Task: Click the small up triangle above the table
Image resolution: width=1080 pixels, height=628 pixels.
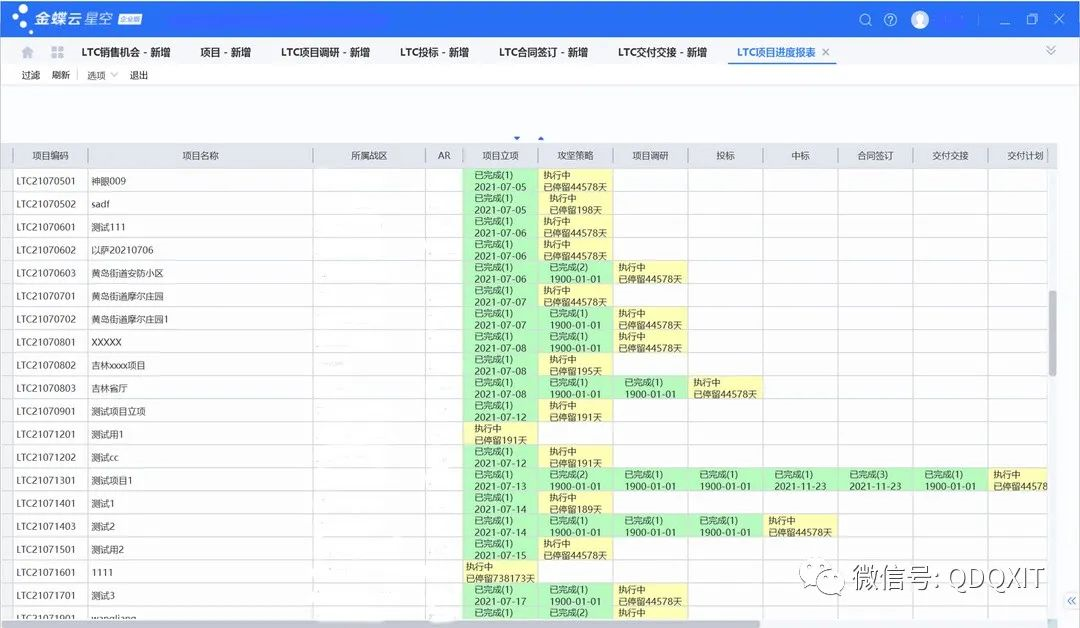Action: click(541, 138)
